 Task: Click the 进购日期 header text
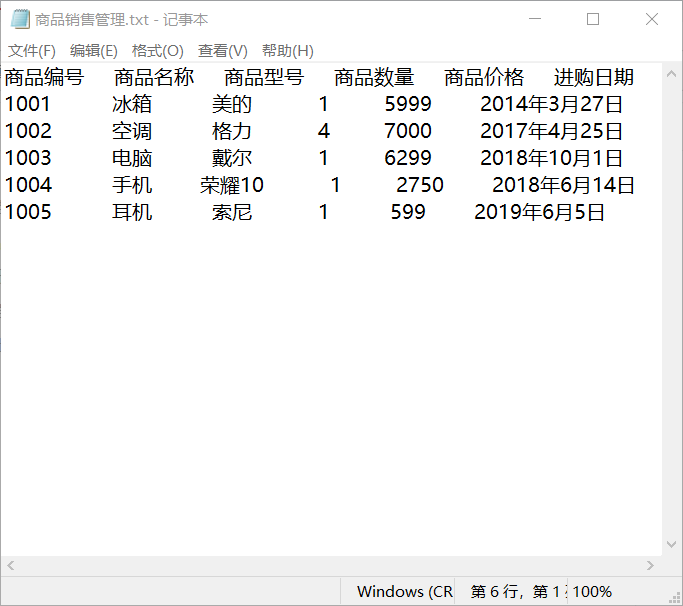593,78
